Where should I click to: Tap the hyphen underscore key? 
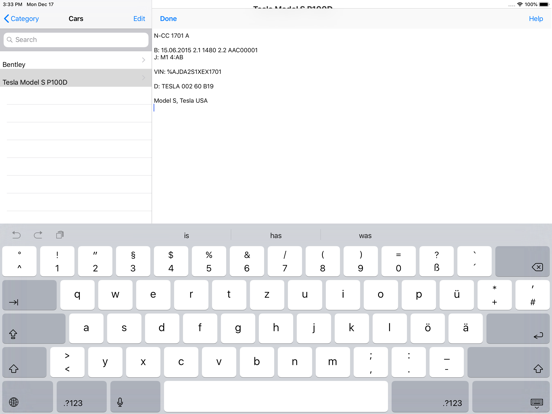point(447,362)
